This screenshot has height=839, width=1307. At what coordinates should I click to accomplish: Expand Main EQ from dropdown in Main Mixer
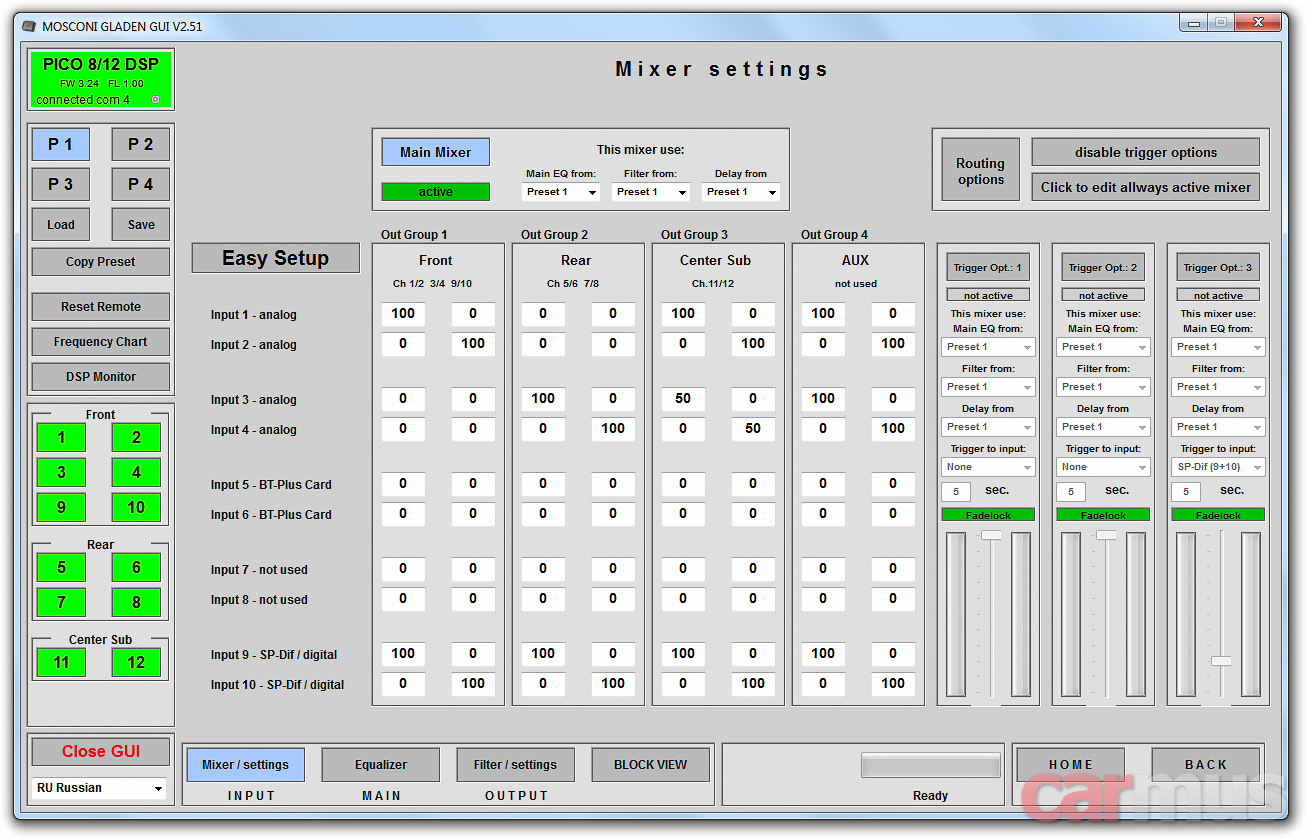[x=560, y=192]
